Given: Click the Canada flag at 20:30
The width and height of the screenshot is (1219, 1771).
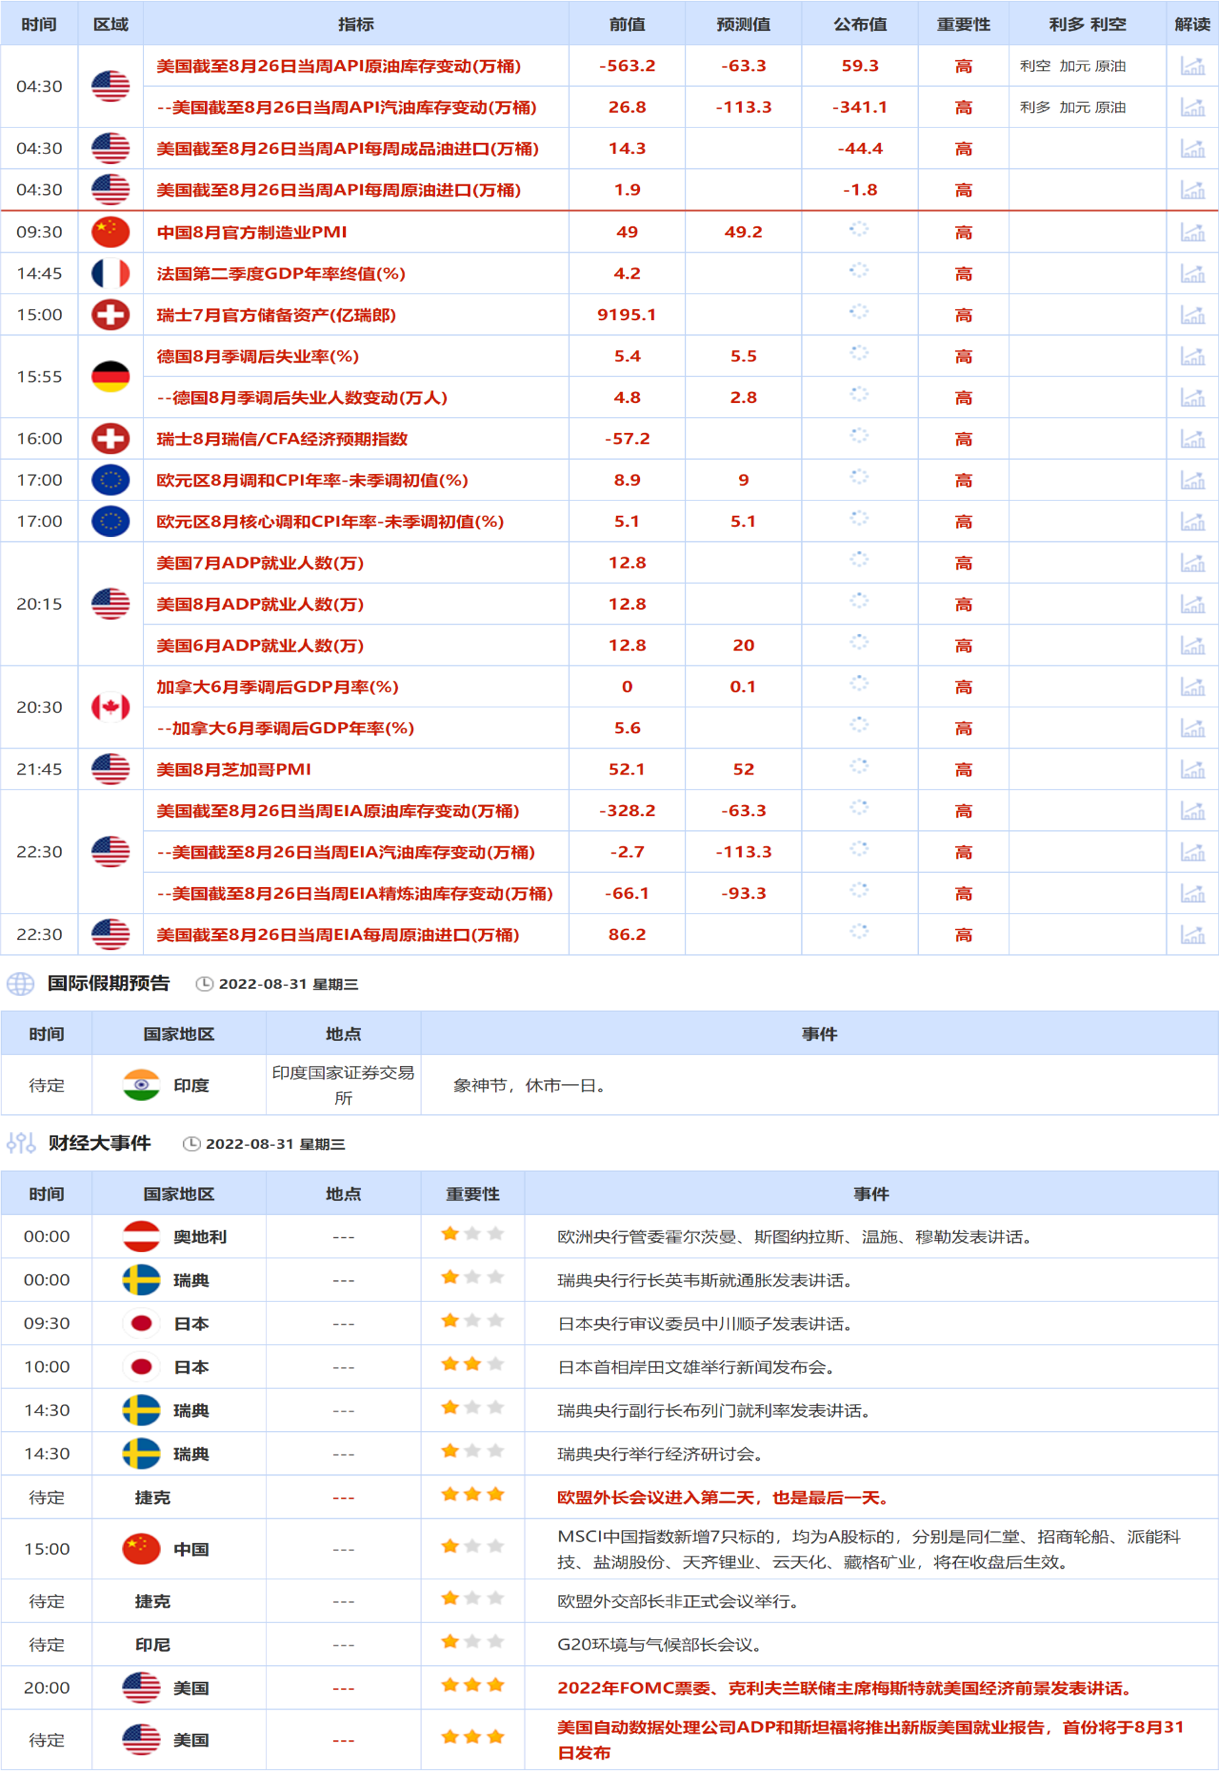Looking at the screenshot, I should coord(111,707).
